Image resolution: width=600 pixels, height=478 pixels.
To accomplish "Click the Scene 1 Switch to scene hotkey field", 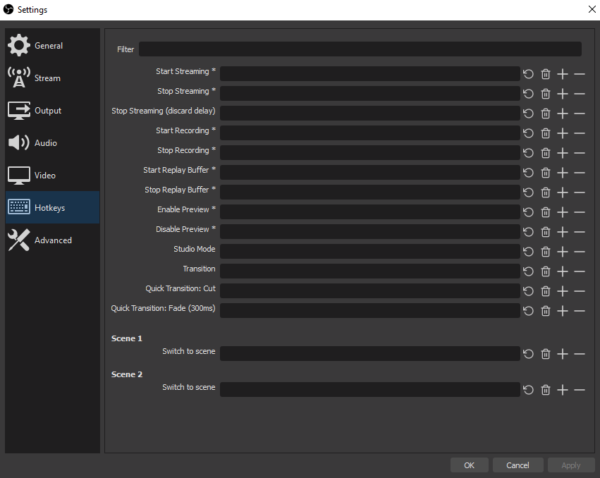I will tap(370, 354).
